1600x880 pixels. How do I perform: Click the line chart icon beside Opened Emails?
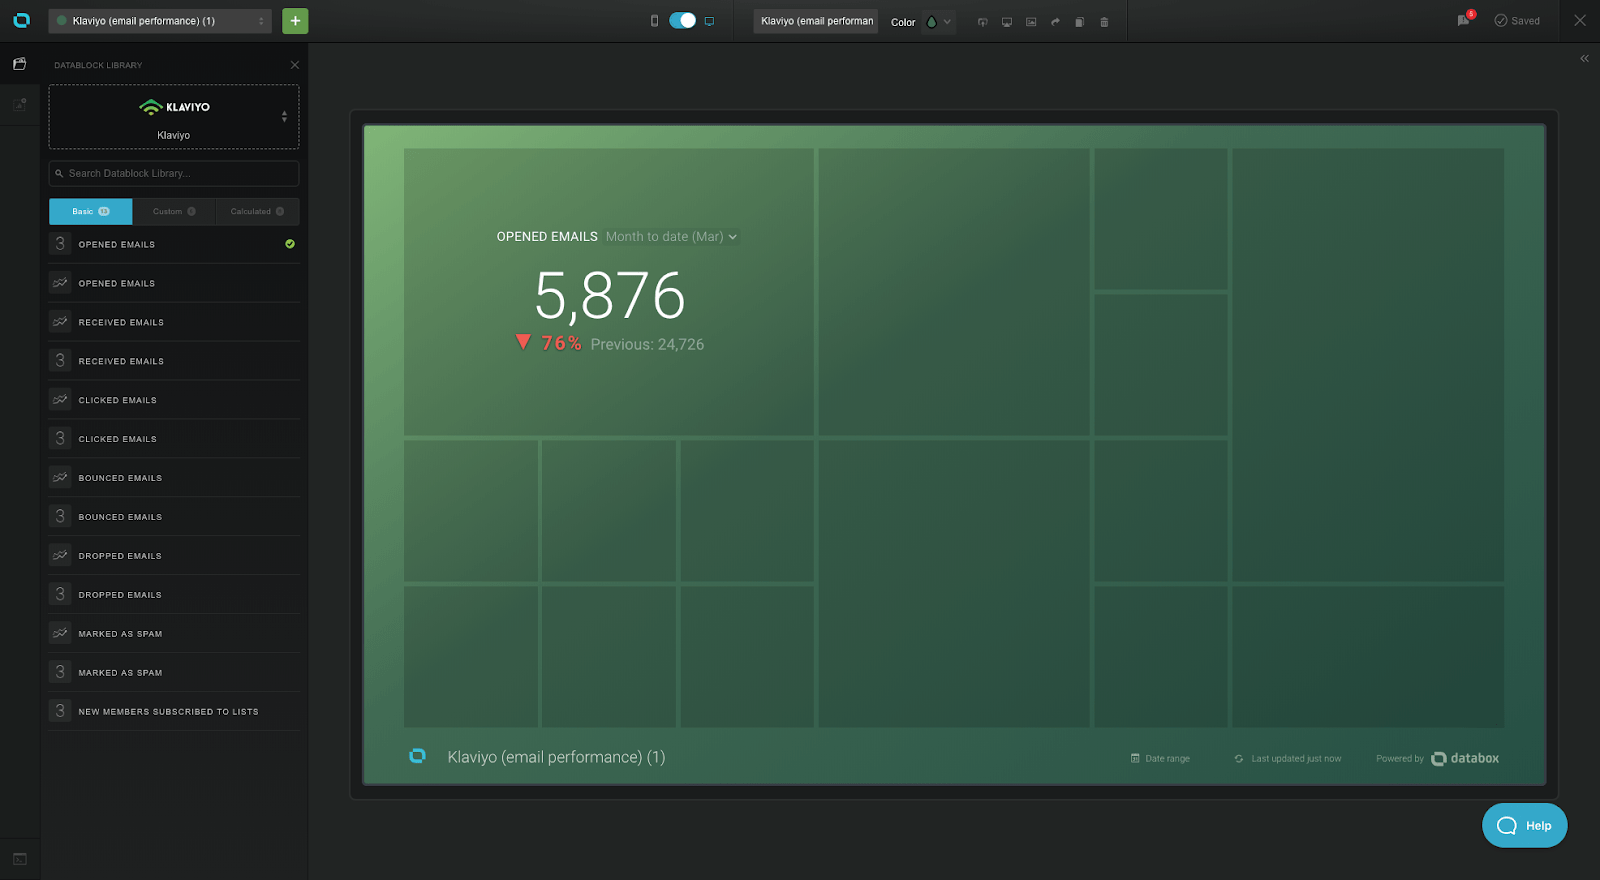(x=60, y=283)
